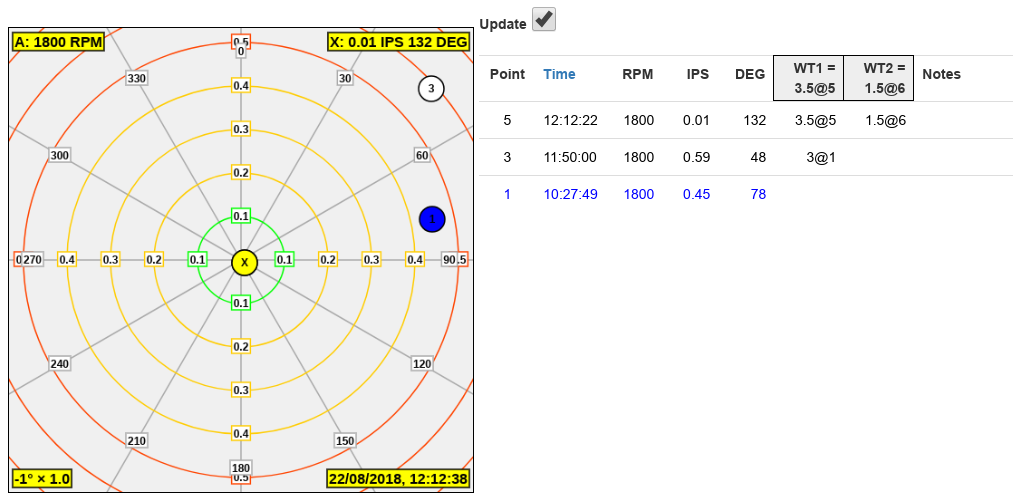This screenshot has height=498, width=1013.
Task: Open point 1 link in the table
Action: pos(507,194)
